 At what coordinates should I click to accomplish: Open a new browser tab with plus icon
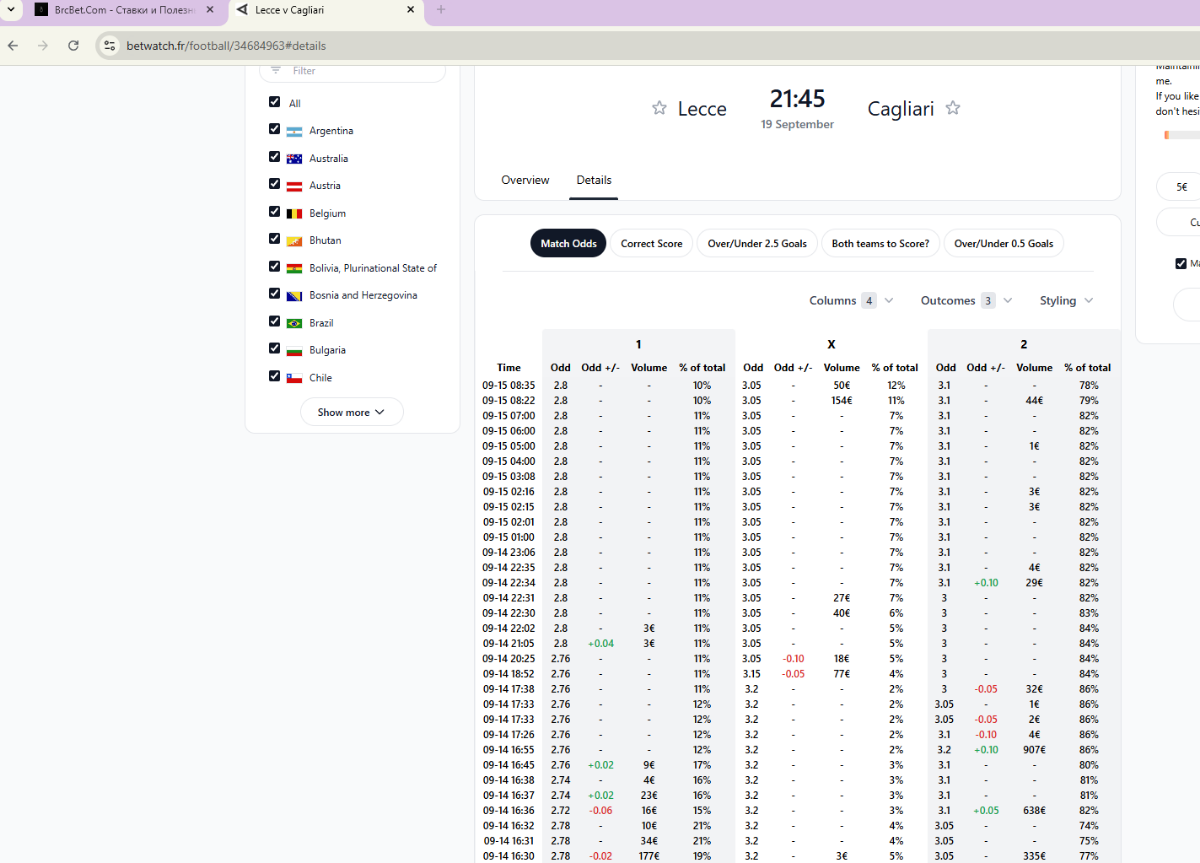click(441, 10)
